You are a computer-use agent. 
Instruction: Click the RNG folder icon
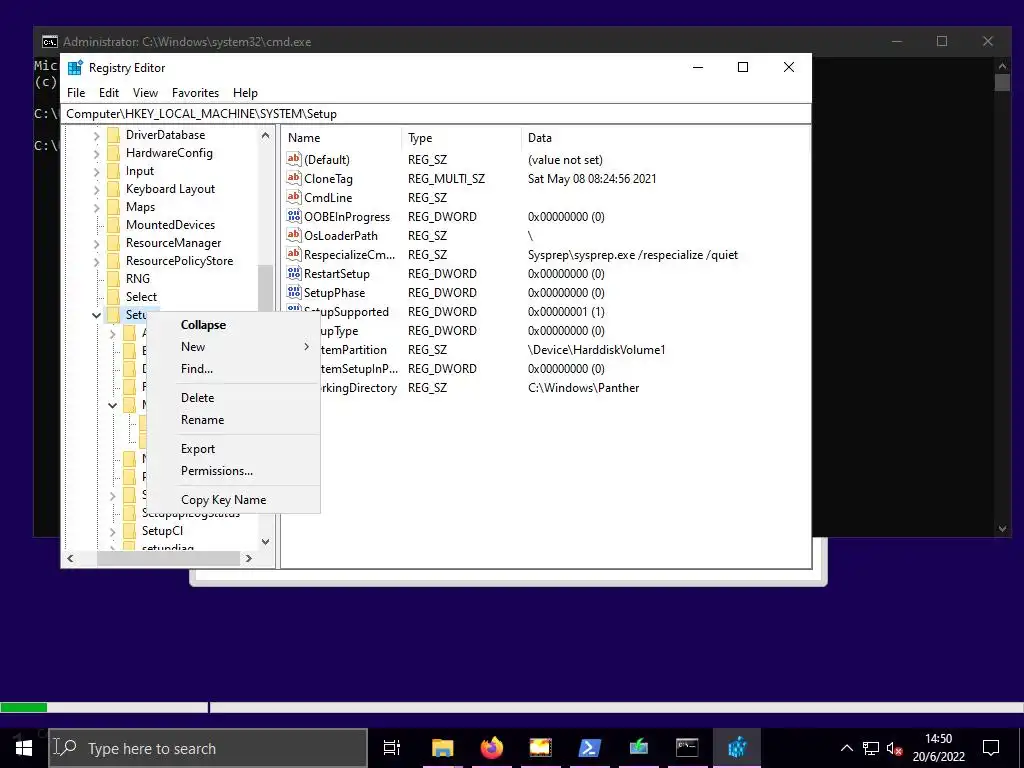pos(114,279)
